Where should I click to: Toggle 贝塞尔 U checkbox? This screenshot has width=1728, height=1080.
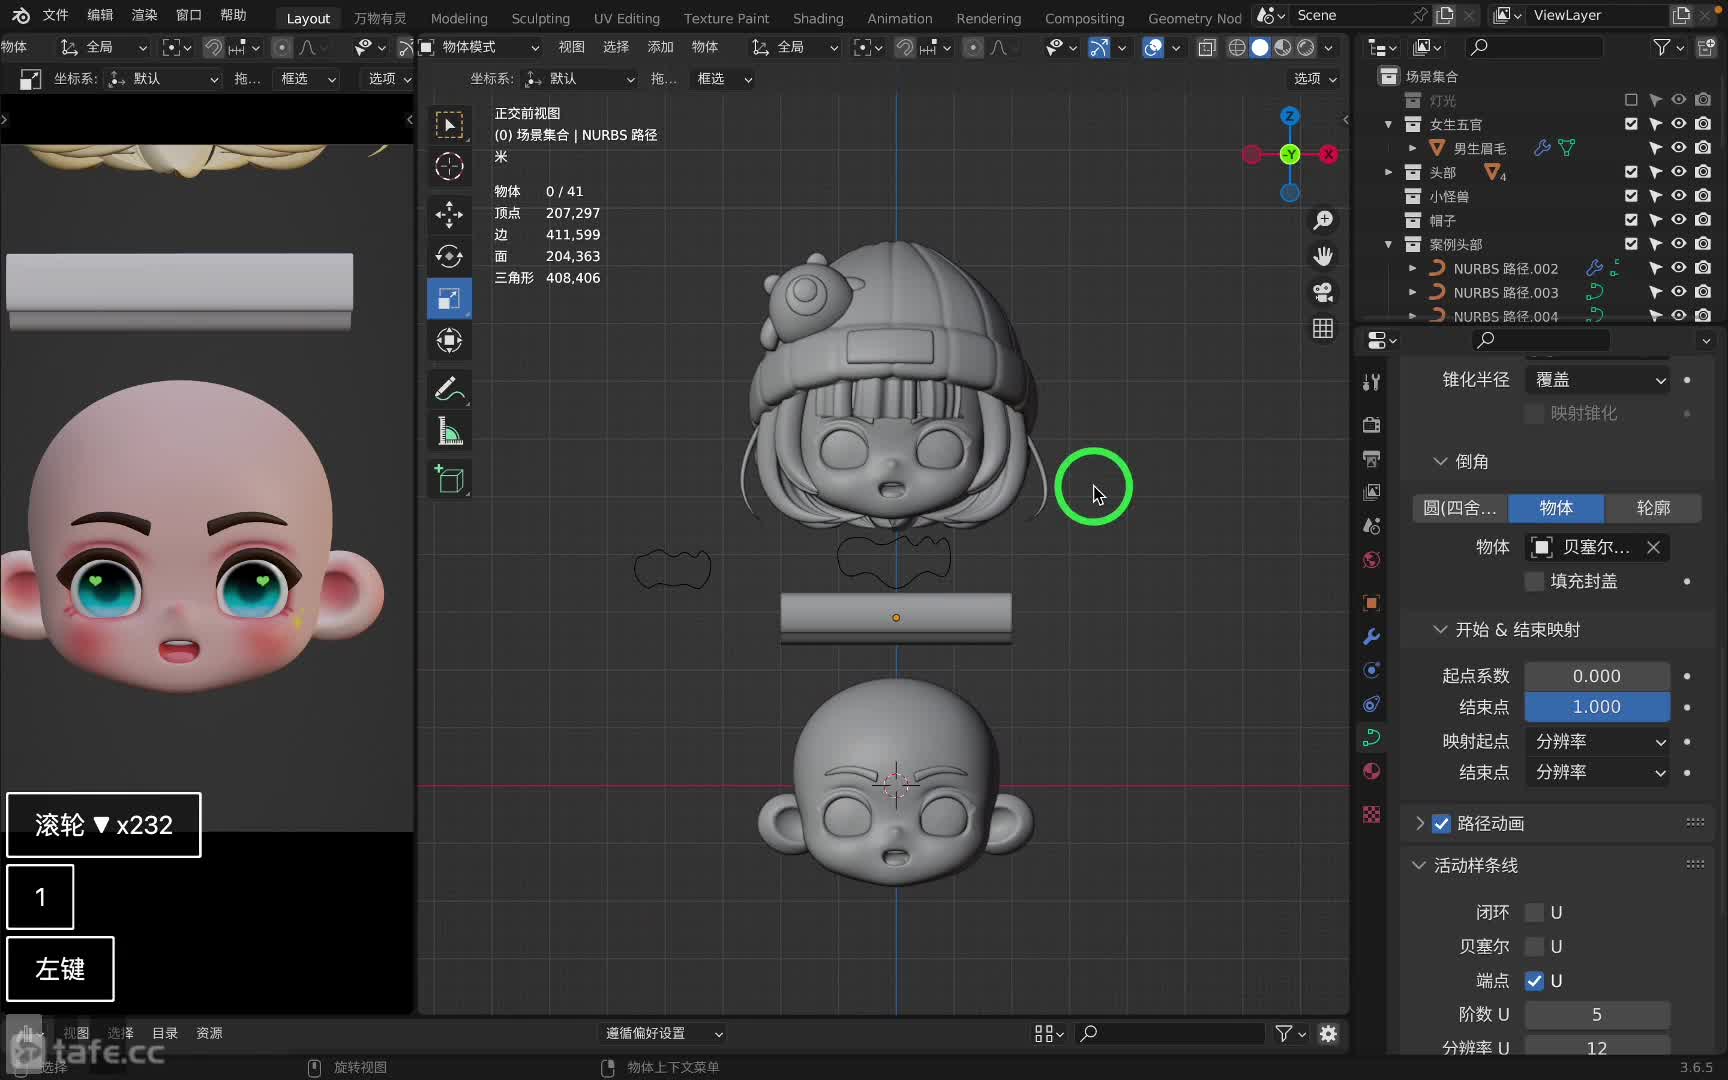pyautogui.click(x=1534, y=946)
